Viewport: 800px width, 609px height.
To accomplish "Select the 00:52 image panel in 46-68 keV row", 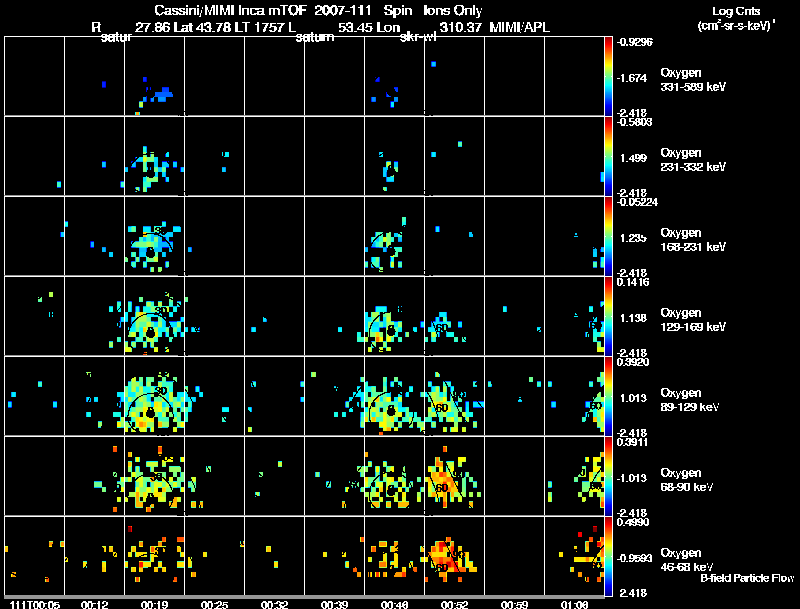I will tap(454, 556).
